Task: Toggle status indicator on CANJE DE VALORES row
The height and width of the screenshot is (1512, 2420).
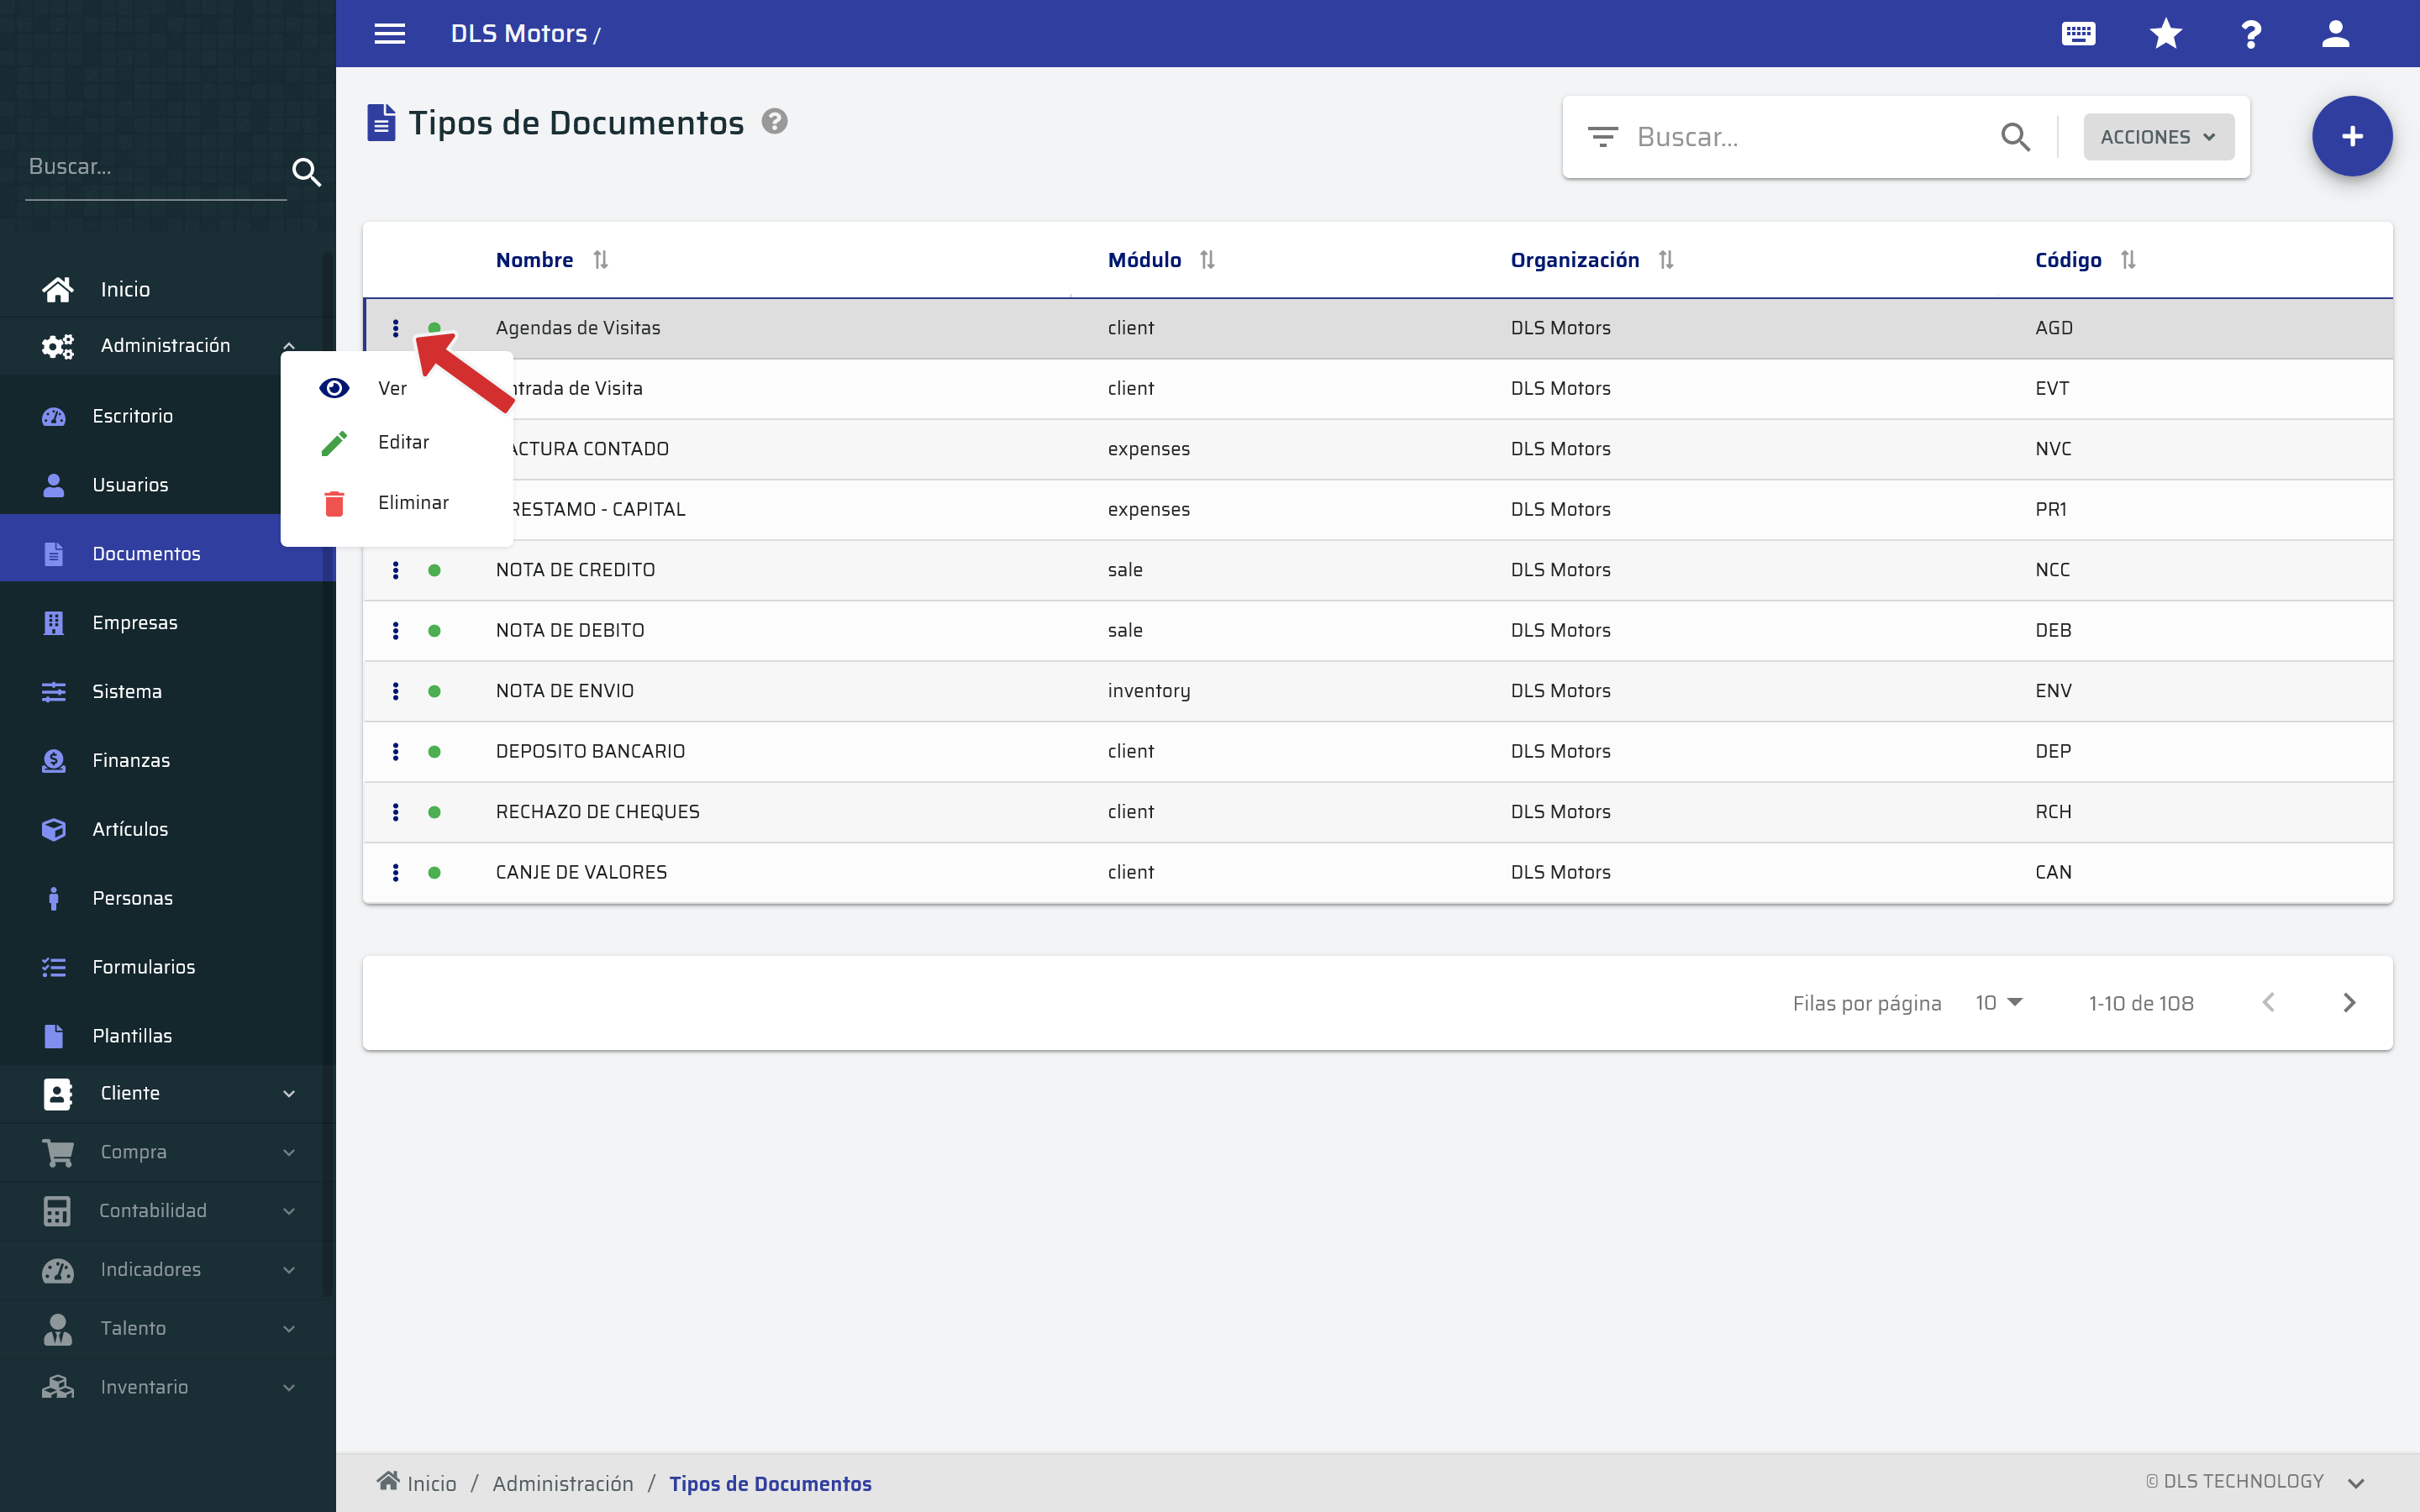Action: [x=436, y=872]
